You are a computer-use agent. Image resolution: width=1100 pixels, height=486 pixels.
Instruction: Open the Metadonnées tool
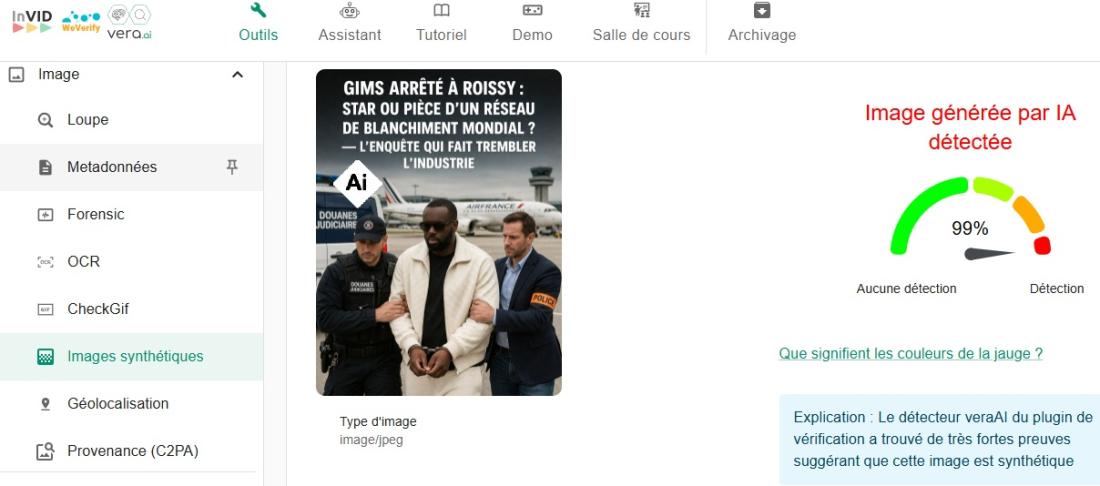tap(112, 167)
